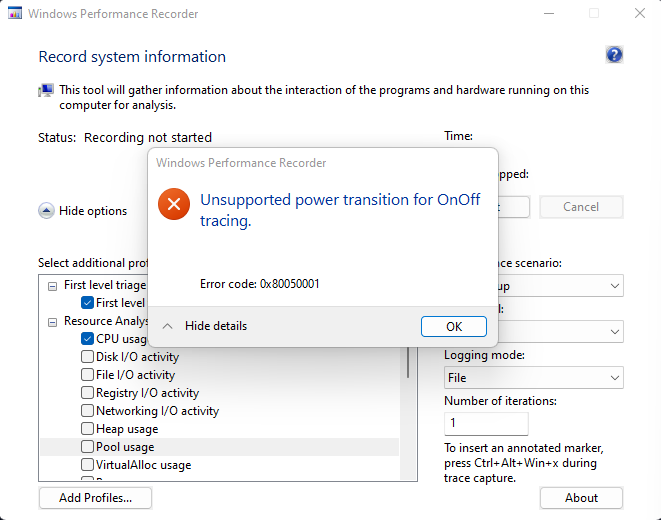This screenshot has height=520, width=661.
Task: Click the blue help question mark icon
Action: [x=614, y=55]
